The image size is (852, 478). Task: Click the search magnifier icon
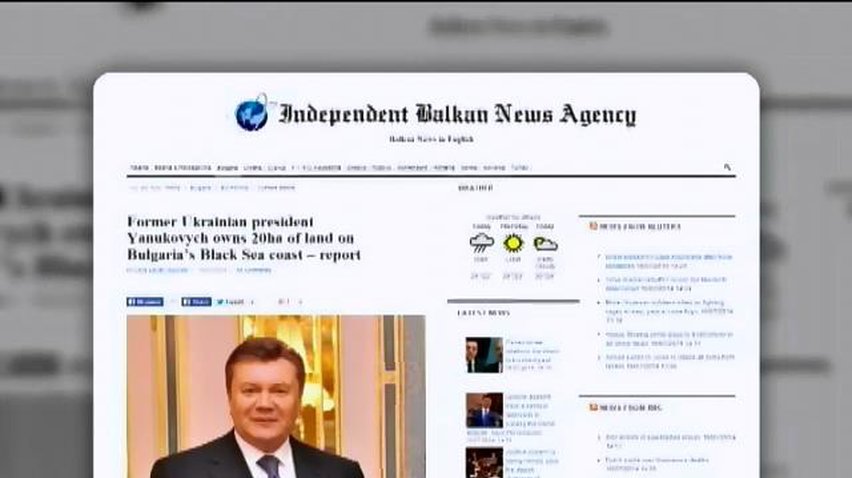click(727, 167)
